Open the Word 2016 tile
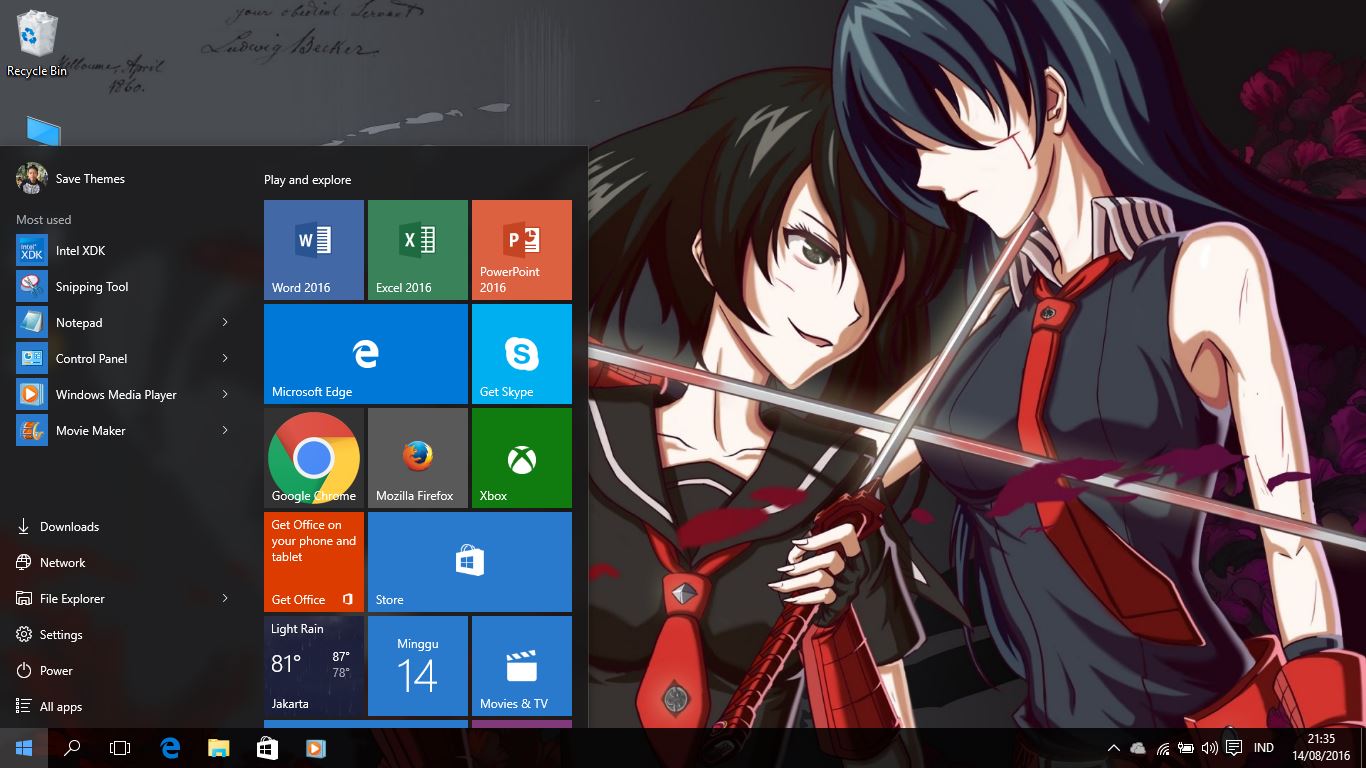The image size is (1366, 768). click(x=314, y=250)
